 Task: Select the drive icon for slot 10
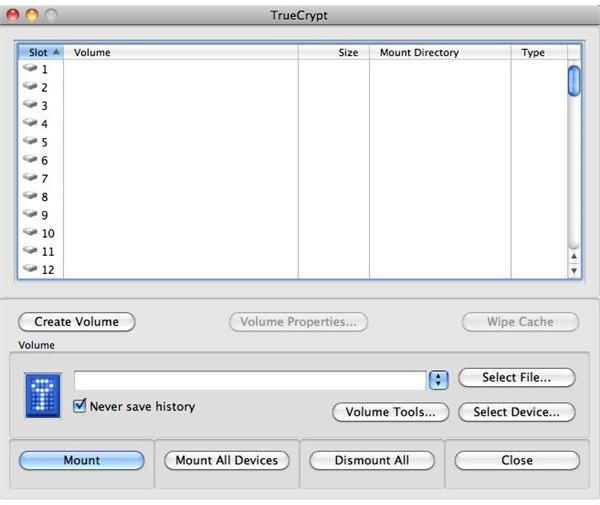point(30,232)
